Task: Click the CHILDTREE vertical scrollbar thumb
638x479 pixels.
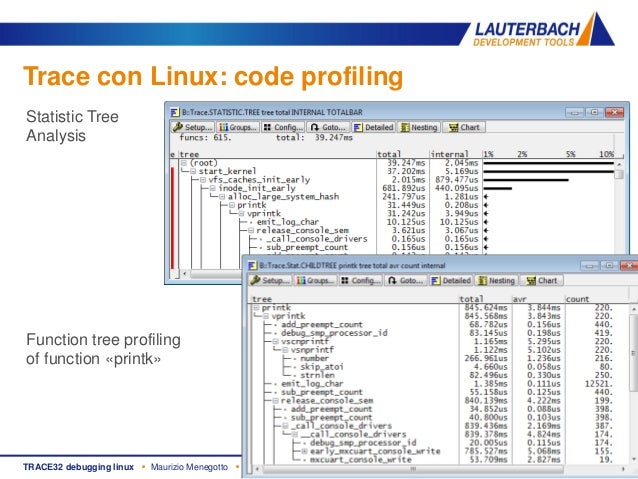Action: click(634, 353)
